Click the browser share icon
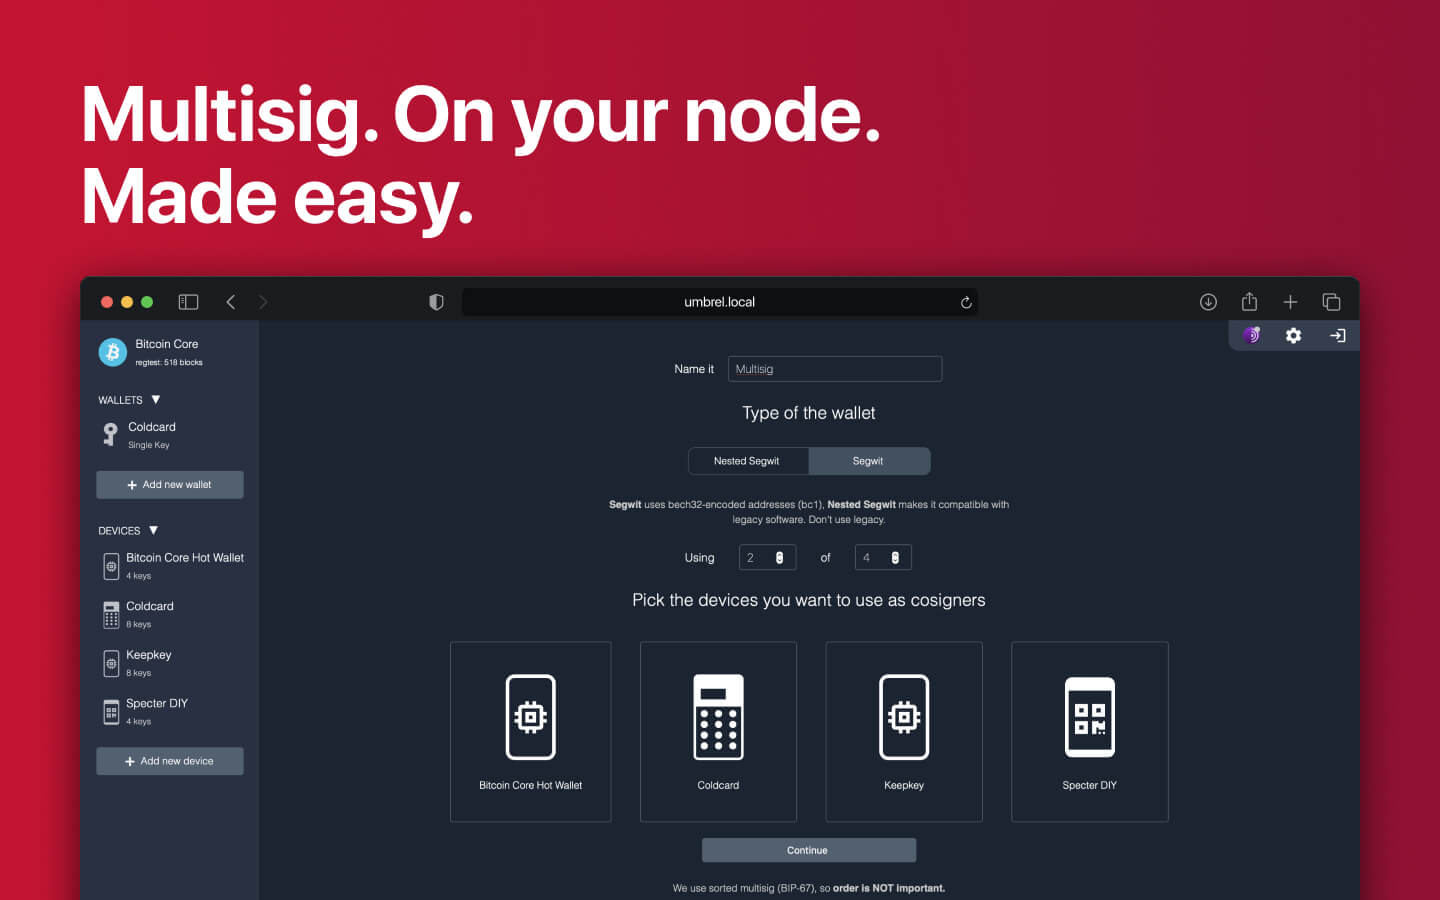Image resolution: width=1440 pixels, height=900 pixels. pyautogui.click(x=1249, y=302)
